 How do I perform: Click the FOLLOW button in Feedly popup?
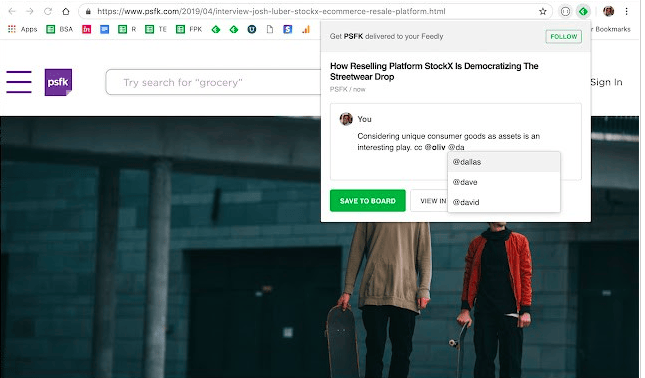click(564, 36)
